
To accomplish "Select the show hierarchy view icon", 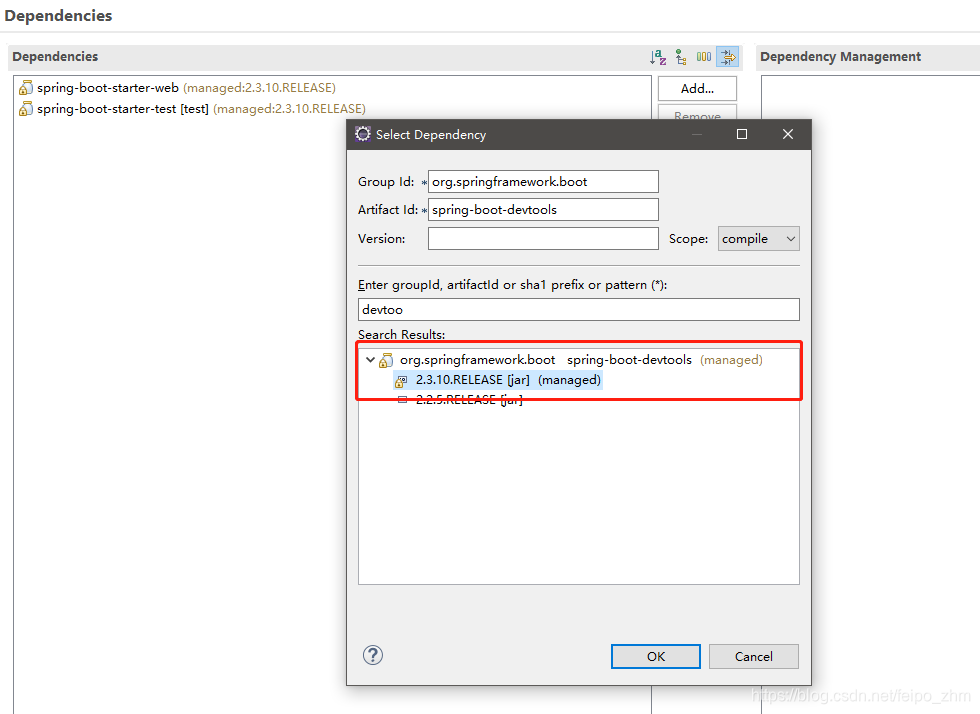I will (681, 57).
